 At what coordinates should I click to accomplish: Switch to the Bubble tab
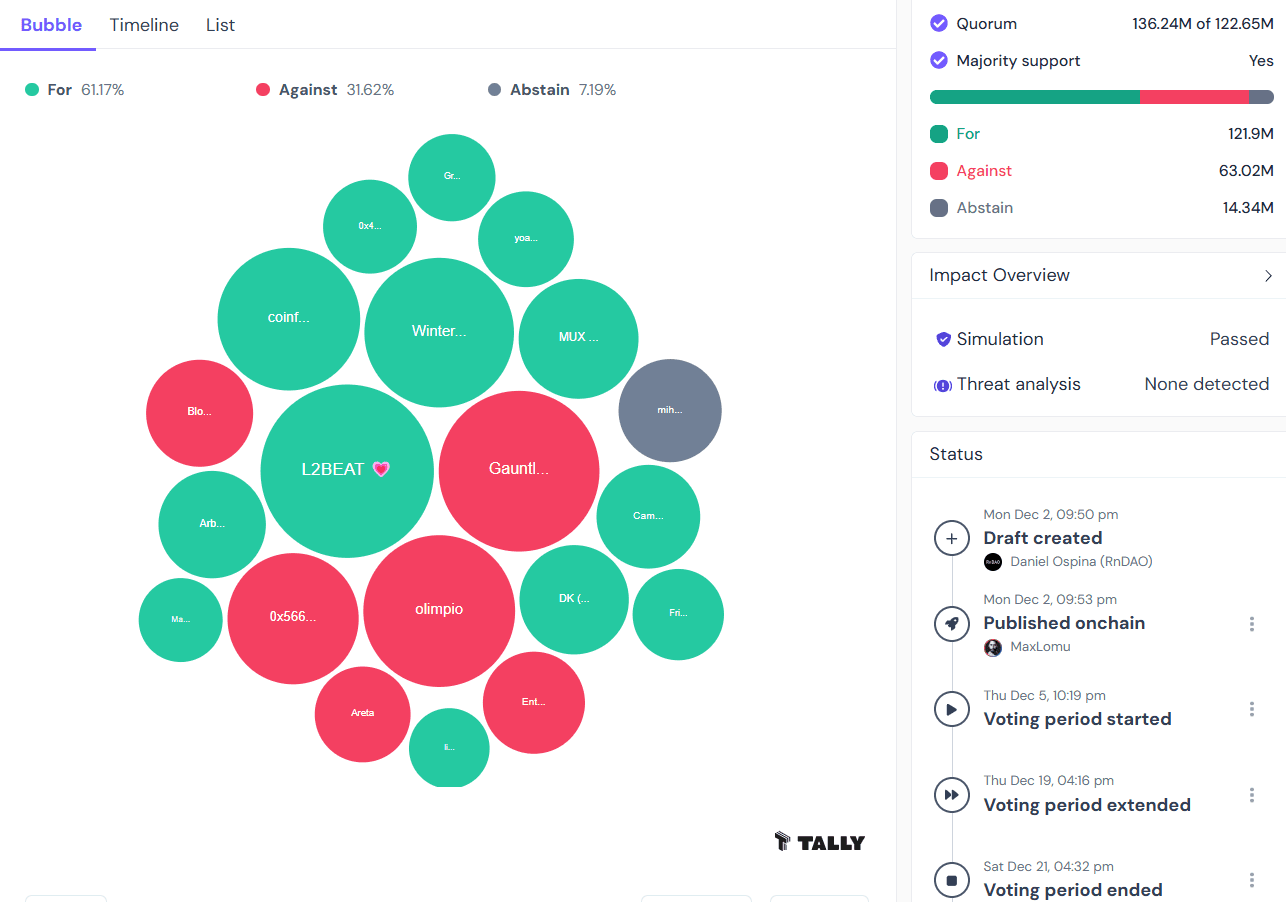(x=51, y=25)
